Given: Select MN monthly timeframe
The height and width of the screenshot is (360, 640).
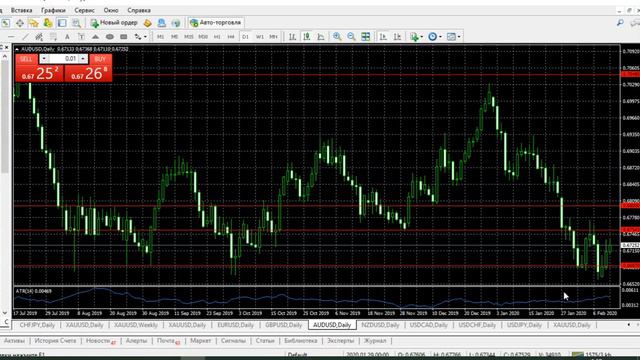Looking at the screenshot, I should 273,37.
